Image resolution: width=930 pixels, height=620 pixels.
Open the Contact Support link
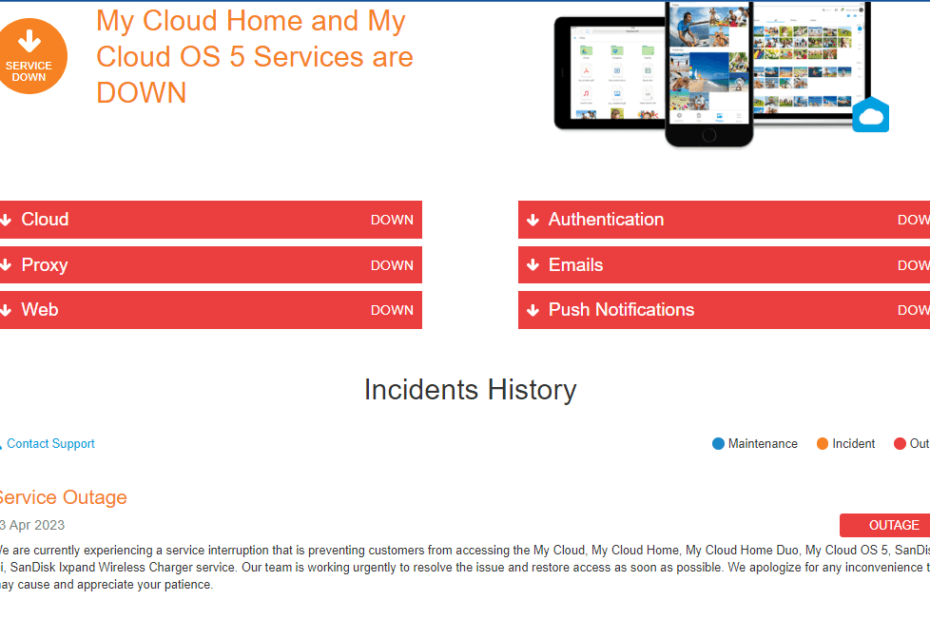pos(51,444)
